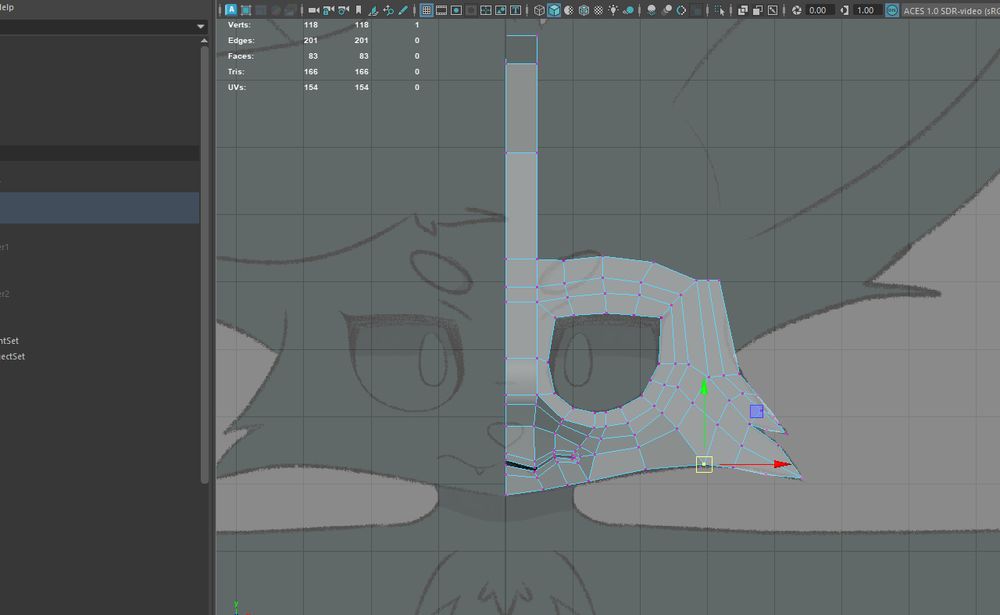The height and width of the screenshot is (615, 1000).
Task: Click the 'Verts:' heads-up display label
Action: click(x=239, y=25)
